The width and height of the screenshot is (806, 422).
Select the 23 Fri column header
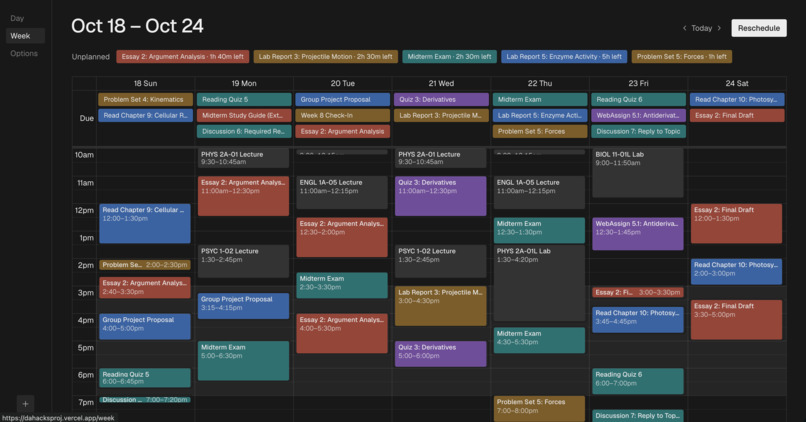638,83
